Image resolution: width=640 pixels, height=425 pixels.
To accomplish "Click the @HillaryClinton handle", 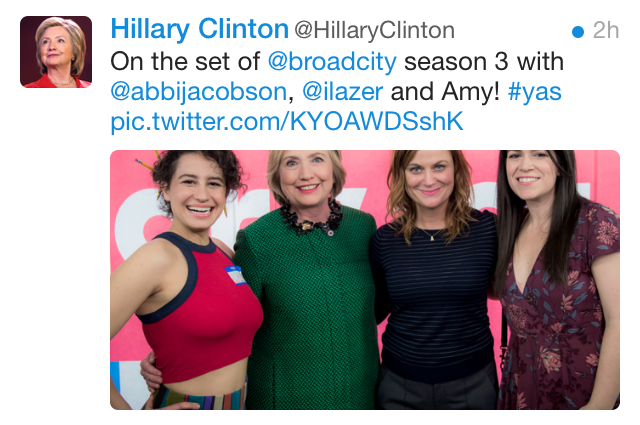I will pos(375,30).
